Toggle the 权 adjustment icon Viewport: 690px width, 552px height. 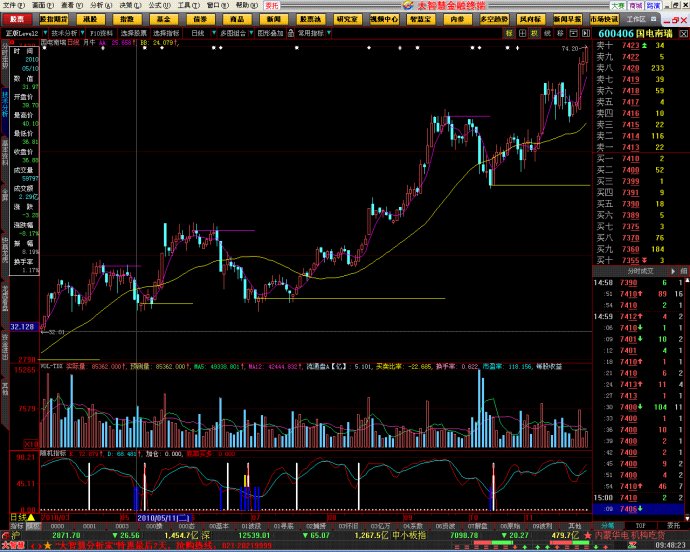pos(535,33)
